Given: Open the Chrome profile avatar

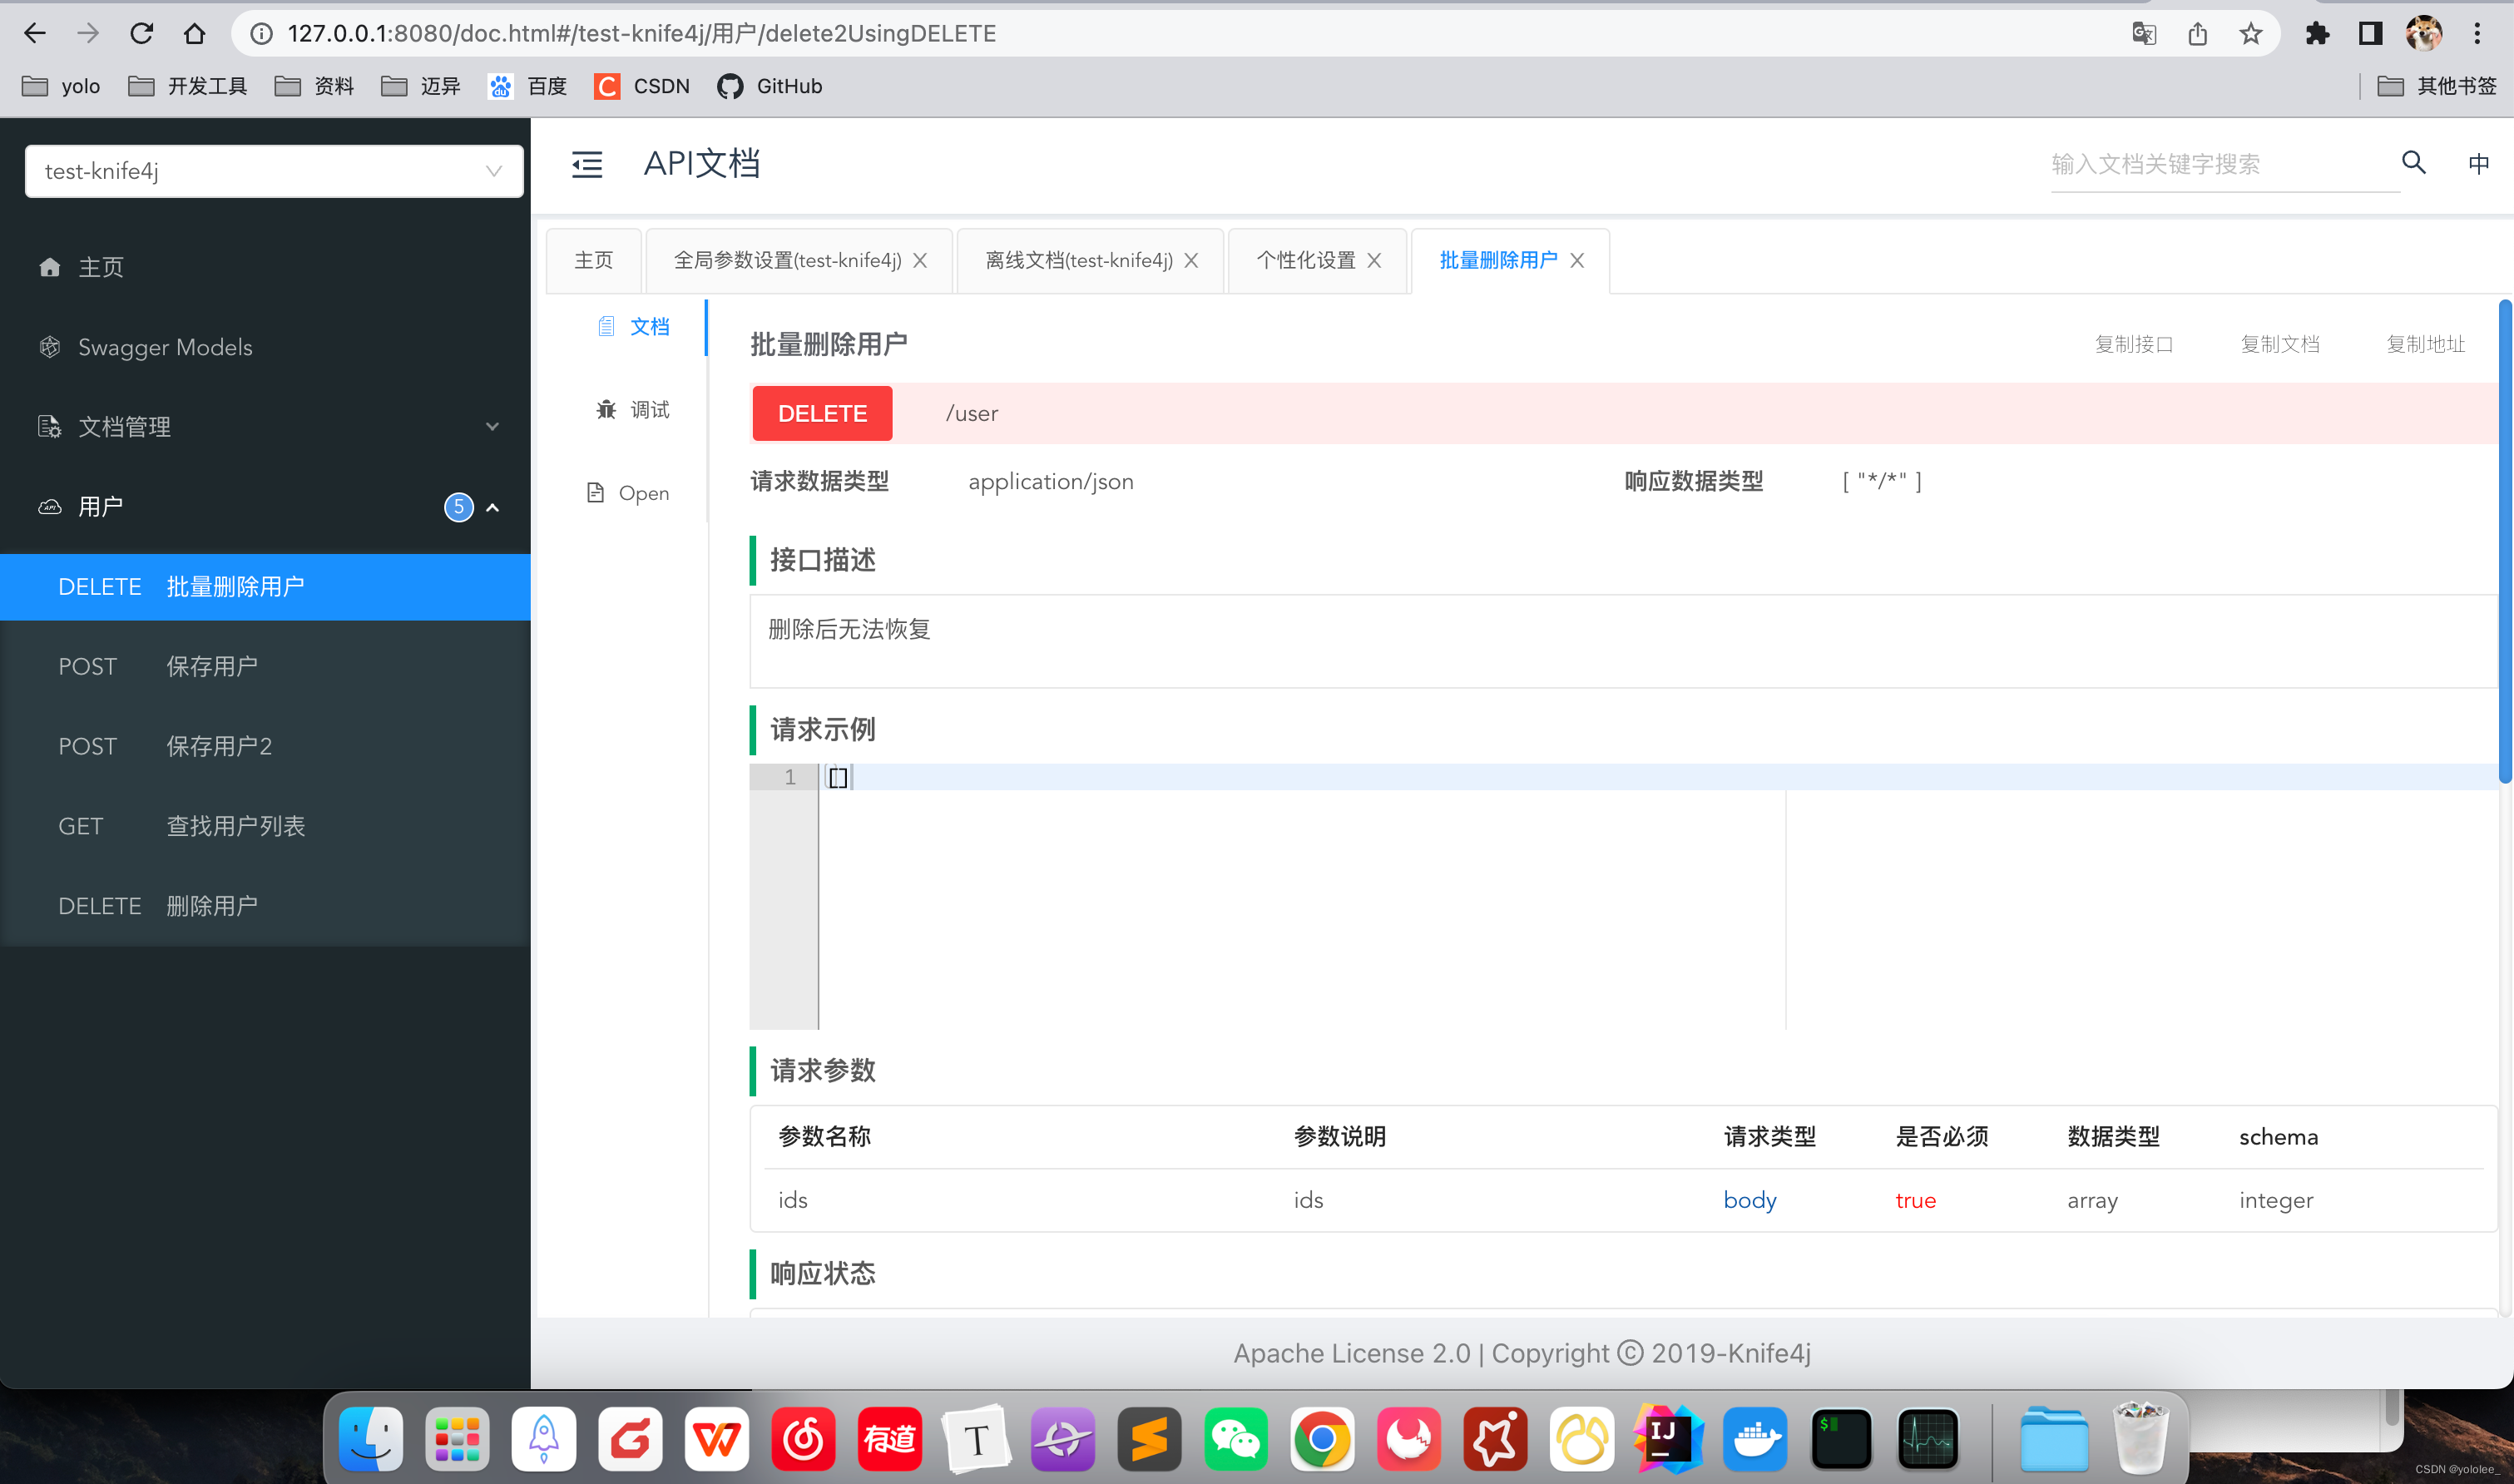Looking at the screenshot, I should pos(2424,33).
